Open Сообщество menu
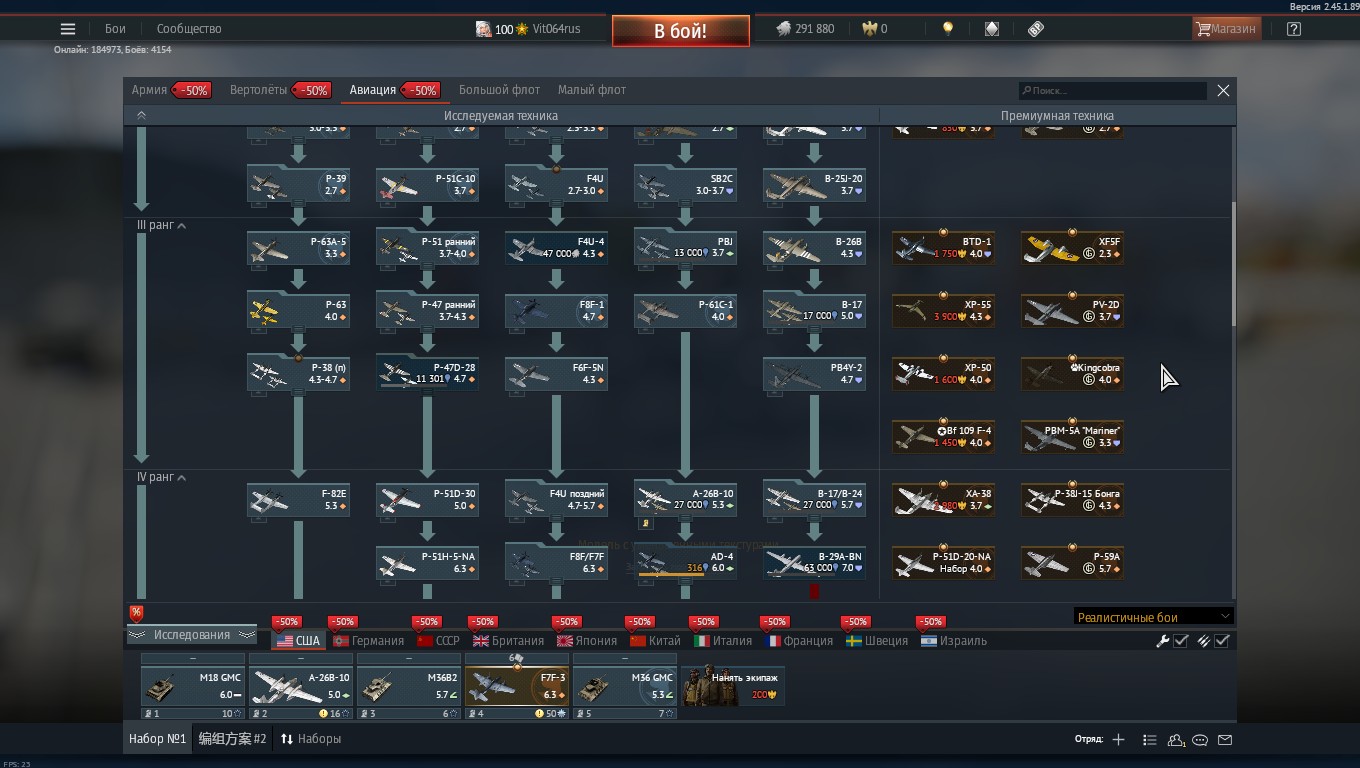The height and width of the screenshot is (768, 1360). point(189,29)
